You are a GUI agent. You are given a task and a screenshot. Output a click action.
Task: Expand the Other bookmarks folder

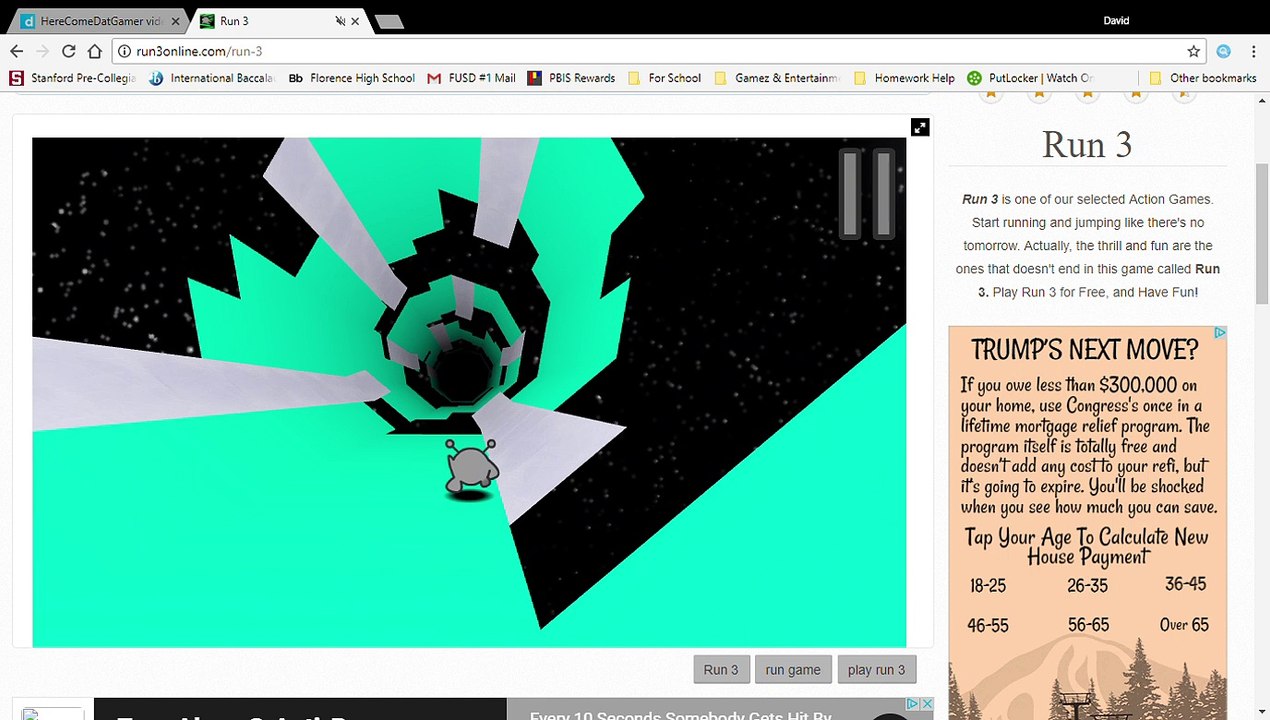[x=1202, y=78]
